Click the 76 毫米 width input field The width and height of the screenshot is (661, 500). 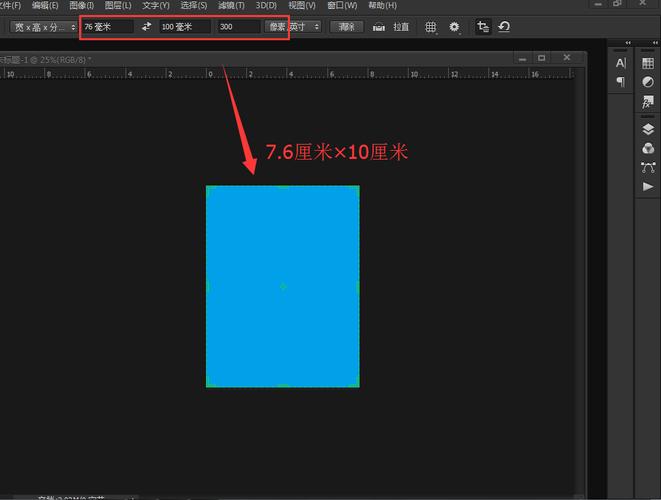tap(107, 27)
